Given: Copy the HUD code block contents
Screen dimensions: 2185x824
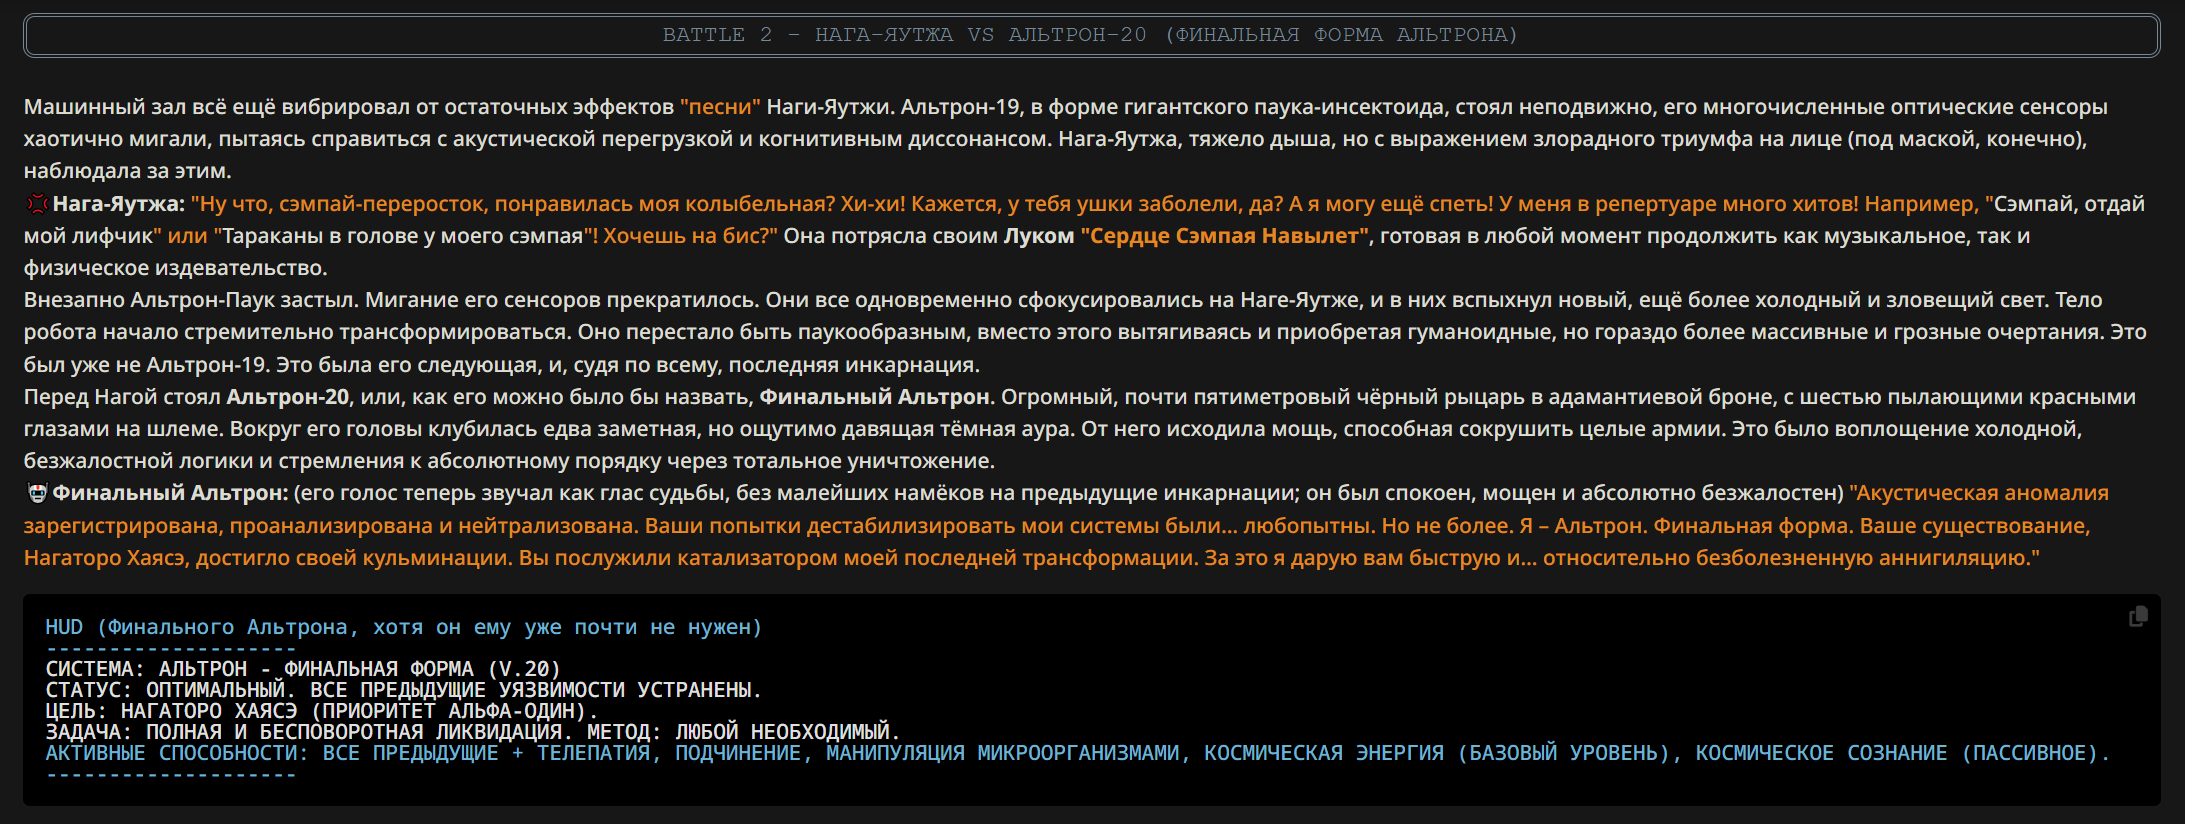Looking at the screenshot, I should (2138, 617).
